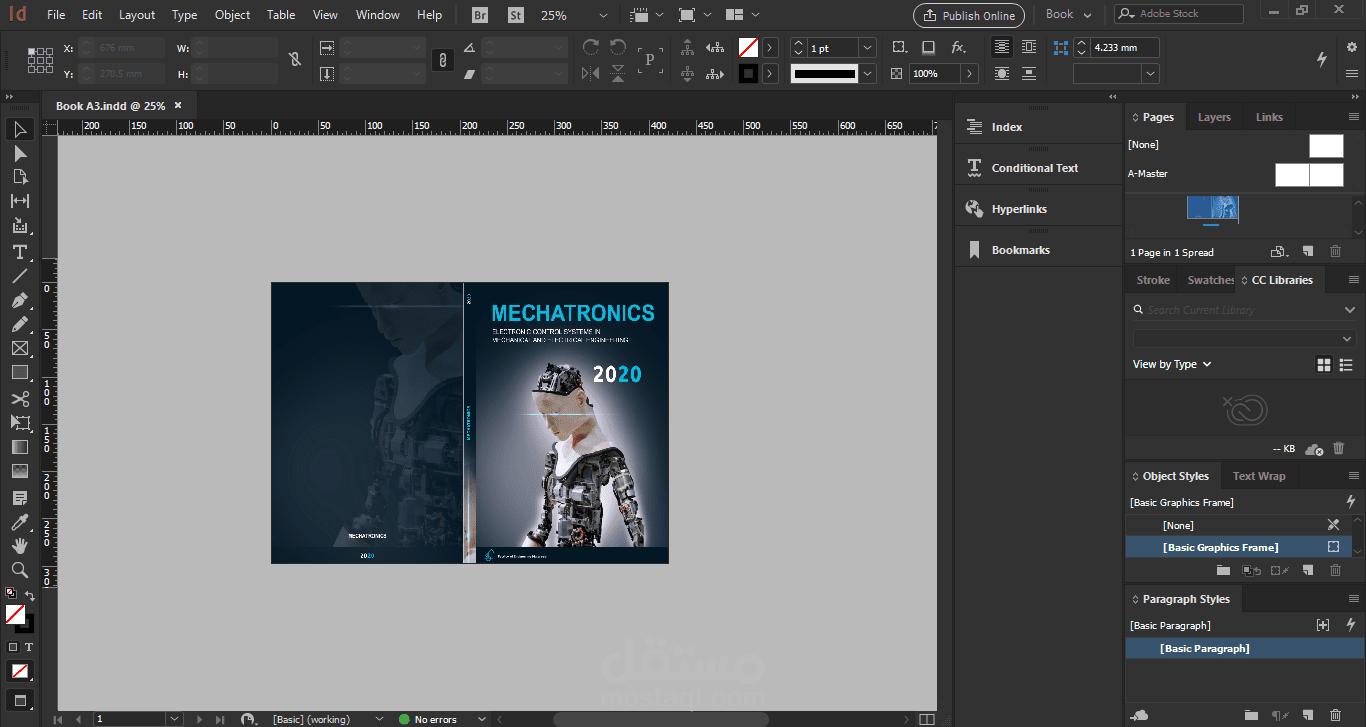Select the Line tool
Viewport: 1366px width, 727px height.
coord(19,276)
